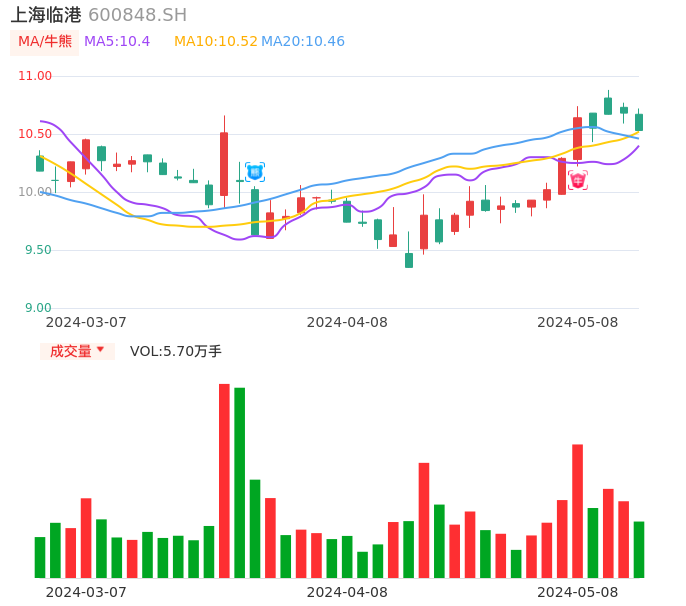Click the 10.50 price axis label
This screenshot has width=686, height=606.
[x=35, y=134]
